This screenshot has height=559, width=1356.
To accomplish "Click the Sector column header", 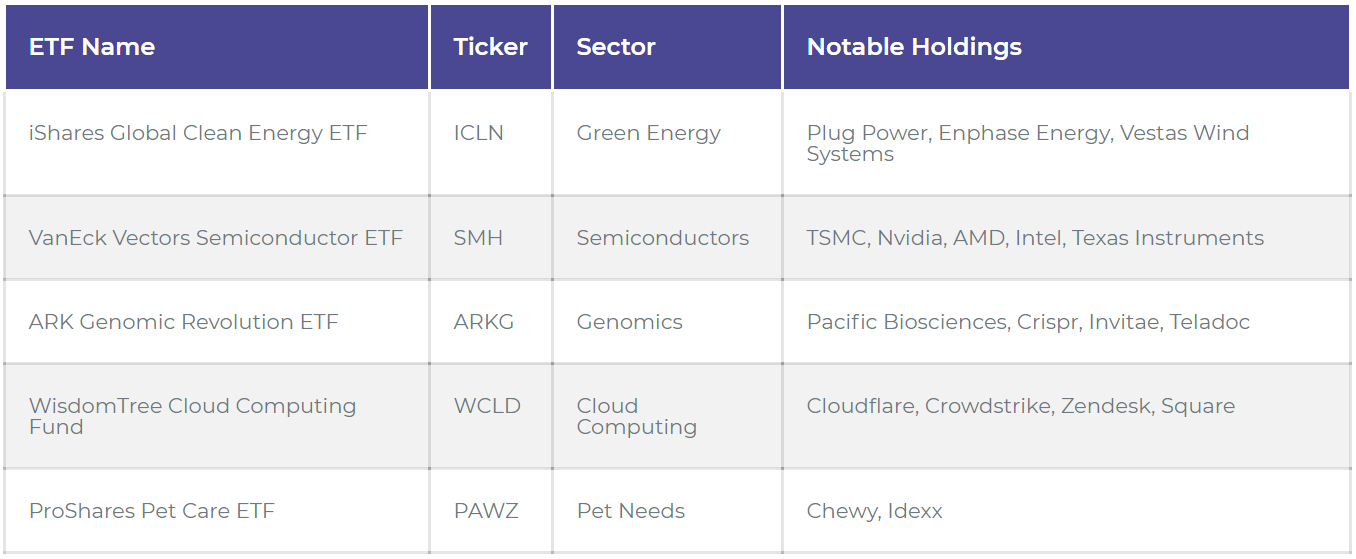I will [x=616, y=47].
